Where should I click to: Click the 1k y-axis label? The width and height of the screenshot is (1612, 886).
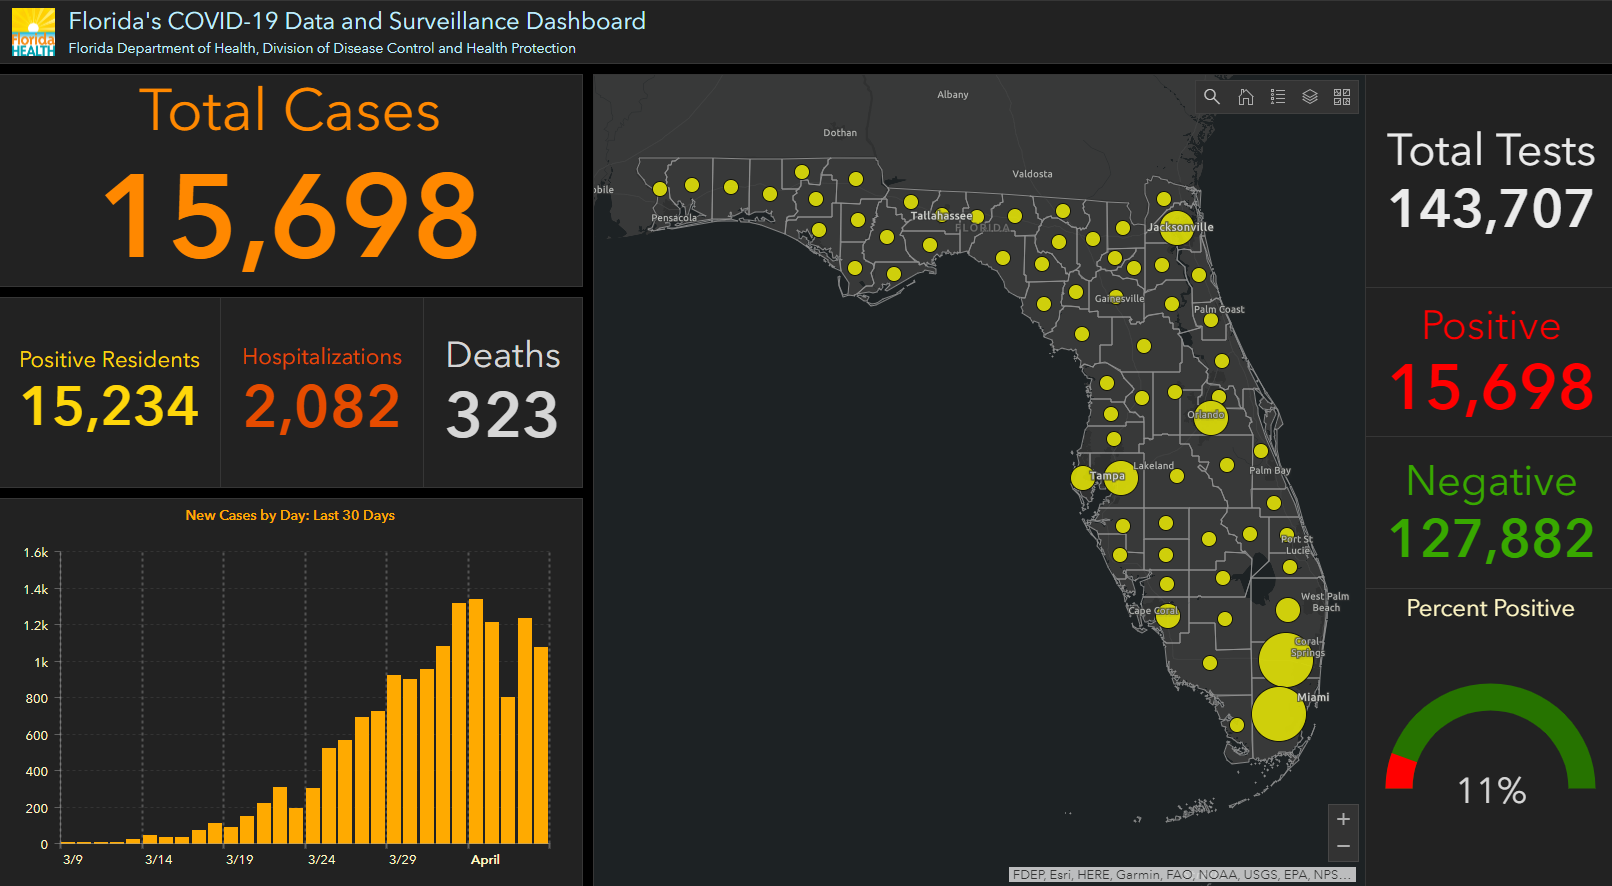click(x=41, y=662)
